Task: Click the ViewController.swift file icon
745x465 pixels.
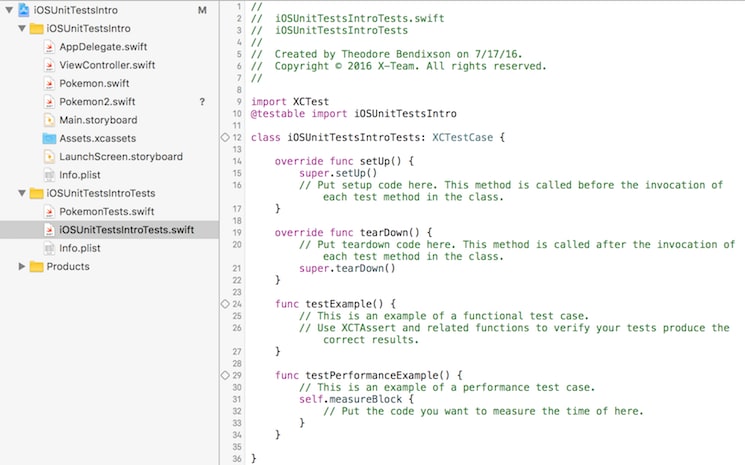Action: click(x=49, y=65)
